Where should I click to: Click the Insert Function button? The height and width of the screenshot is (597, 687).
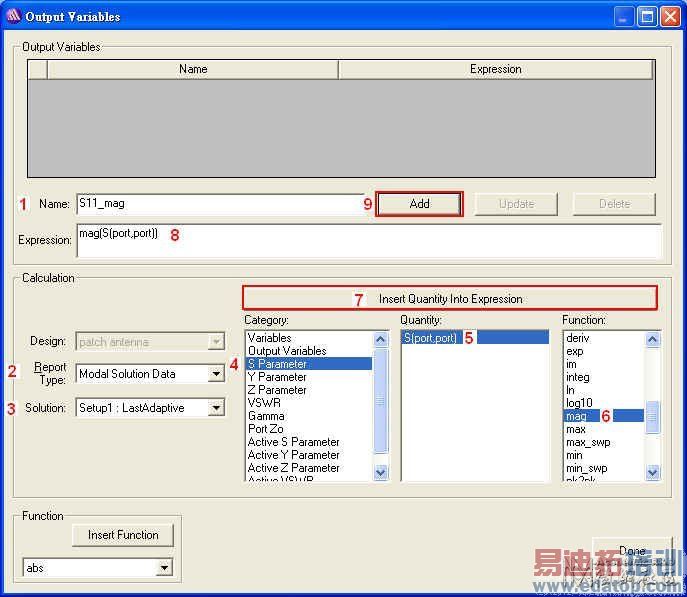coord(123,535)
